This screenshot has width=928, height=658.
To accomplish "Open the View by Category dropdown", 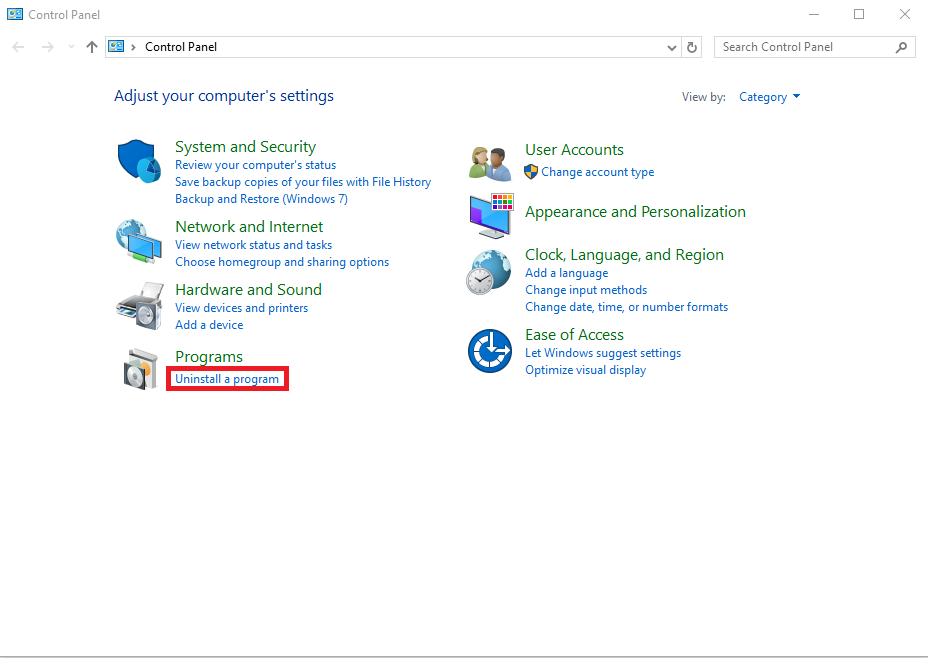I will pos(769,97).
